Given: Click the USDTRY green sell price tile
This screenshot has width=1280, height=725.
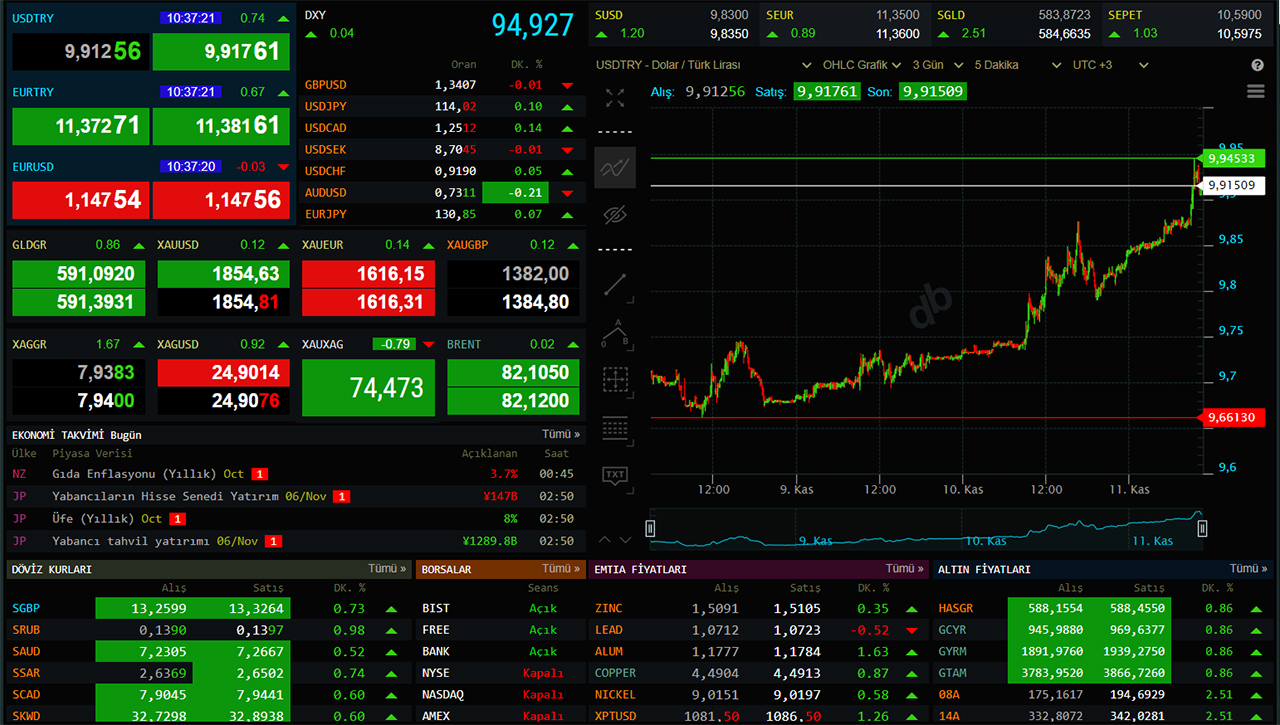Looking at the screenshot, I should click(x=221, y=51).
